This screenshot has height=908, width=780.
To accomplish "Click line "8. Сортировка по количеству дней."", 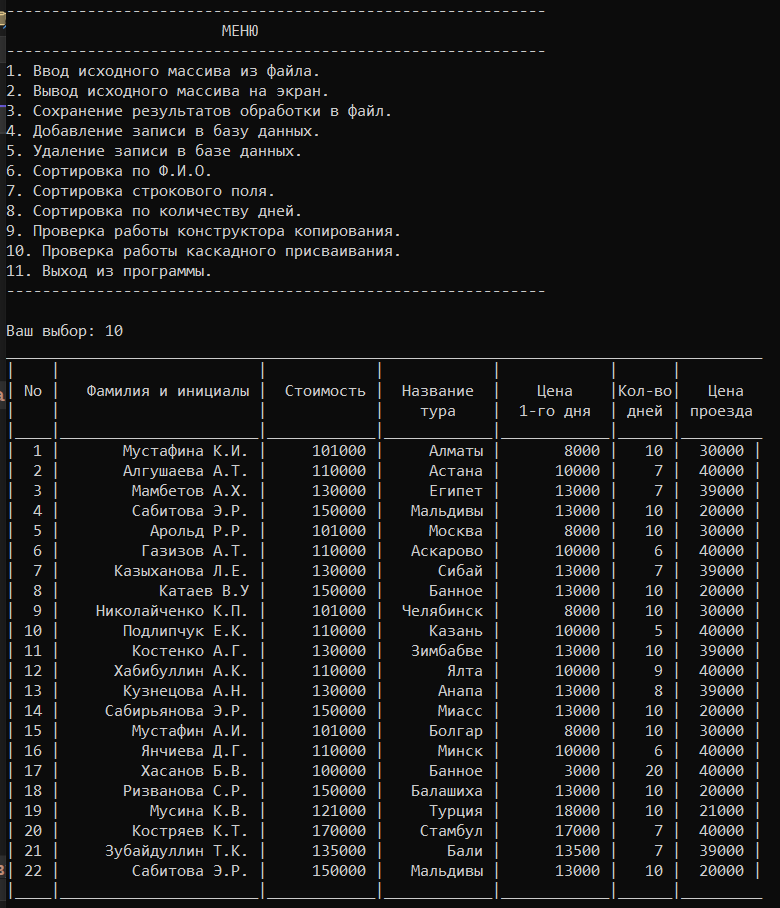I will pyautogui.click(x=154, y=211).
